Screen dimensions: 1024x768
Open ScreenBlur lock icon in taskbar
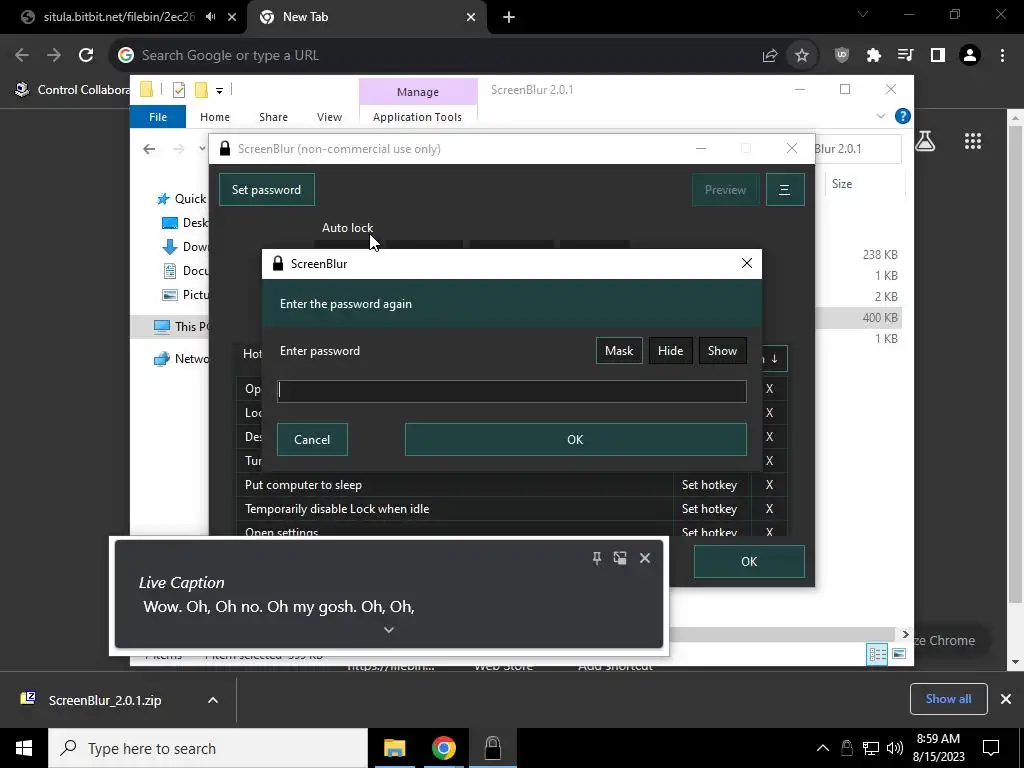(x=493, y=748)
